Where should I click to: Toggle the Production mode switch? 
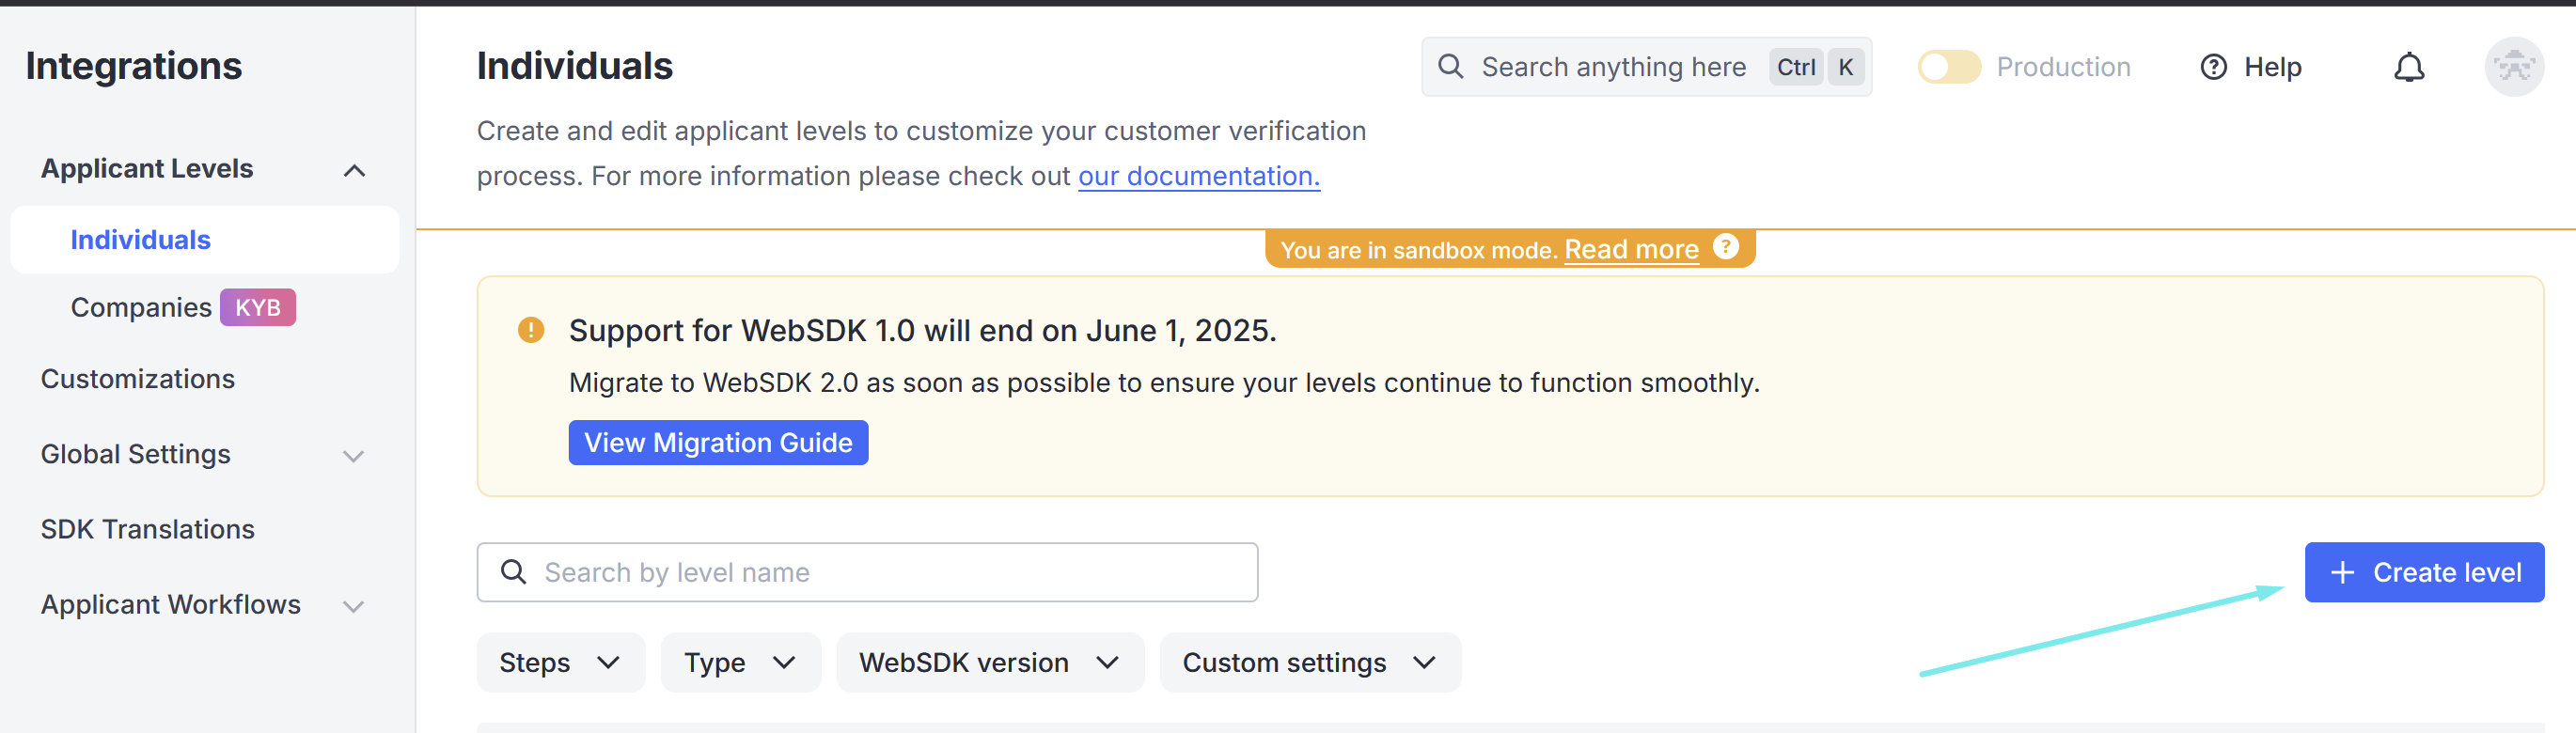(1948, 67)
